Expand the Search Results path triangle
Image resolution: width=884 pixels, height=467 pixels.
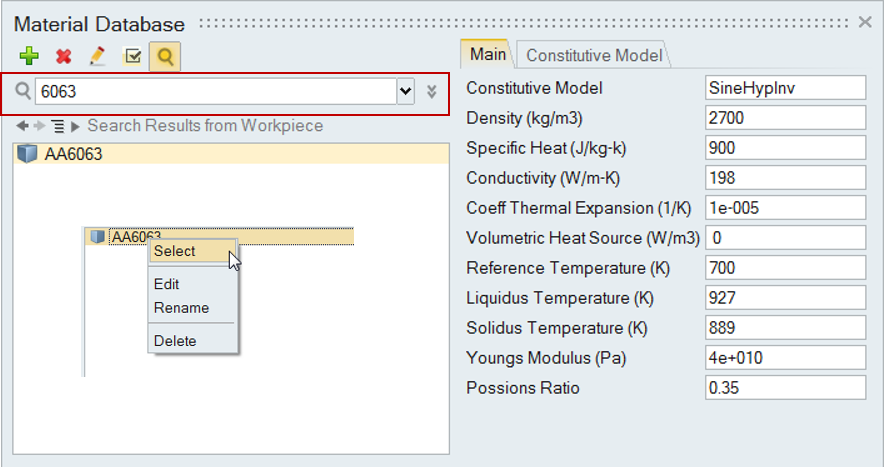pyautogui.click(x=75, y=126)
